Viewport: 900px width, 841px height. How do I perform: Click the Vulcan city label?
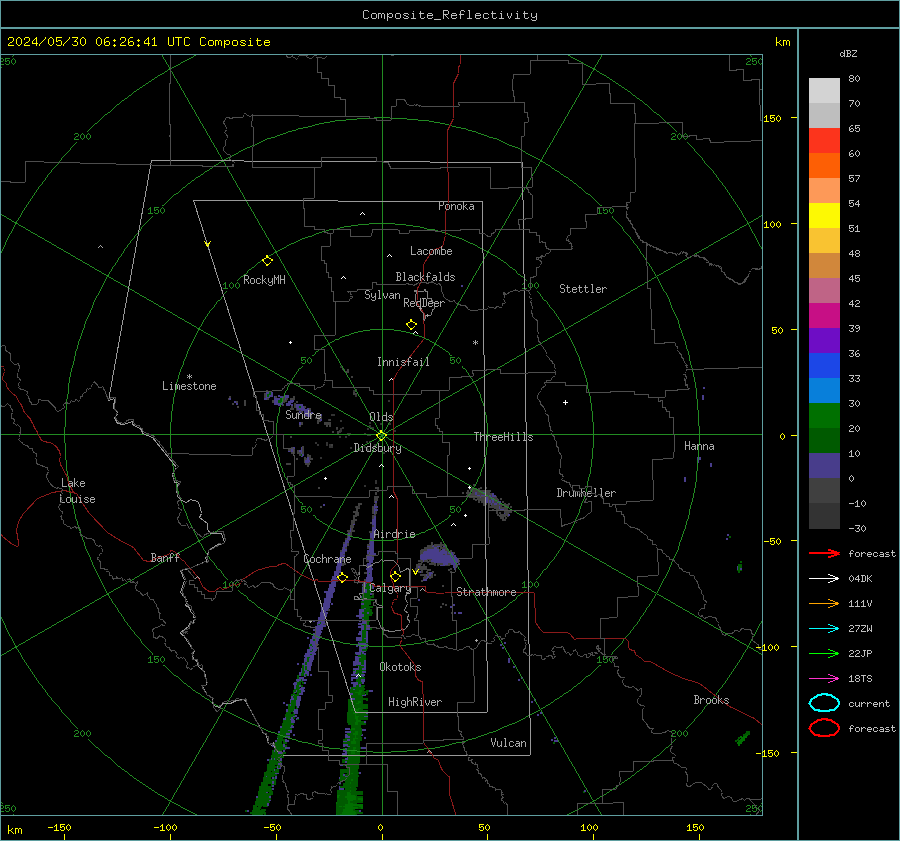(x=509, y=743)
